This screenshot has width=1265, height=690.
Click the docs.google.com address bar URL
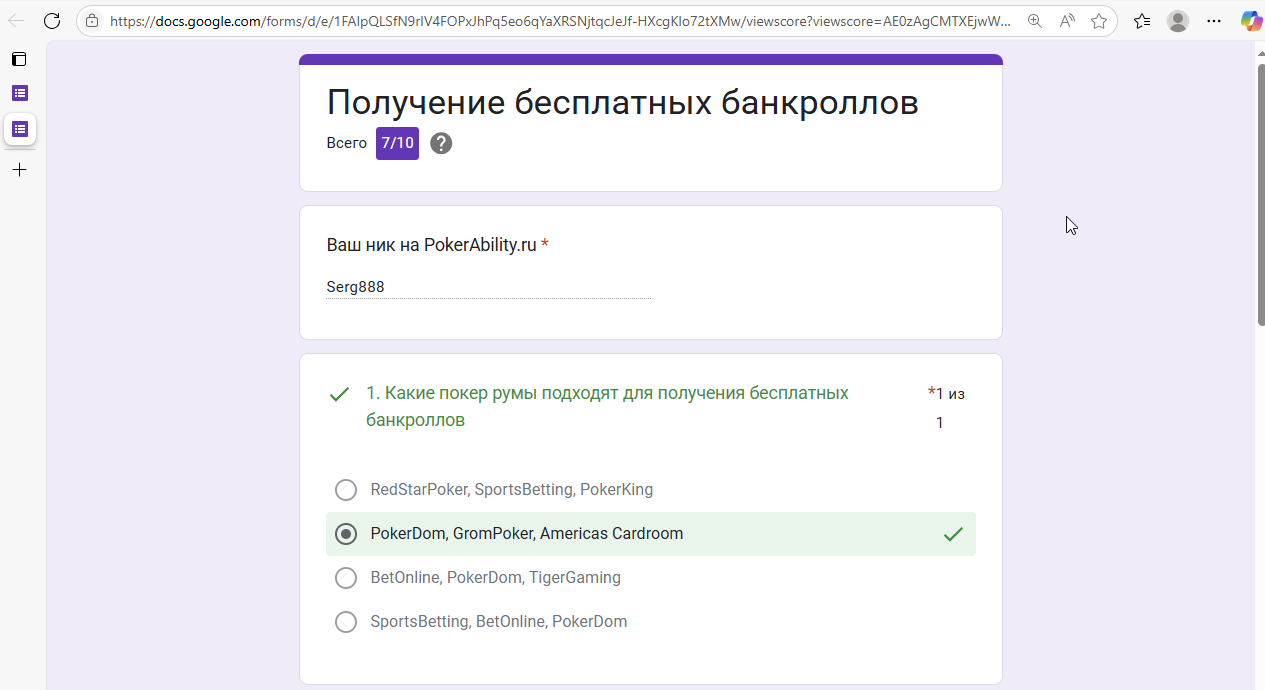560,20
